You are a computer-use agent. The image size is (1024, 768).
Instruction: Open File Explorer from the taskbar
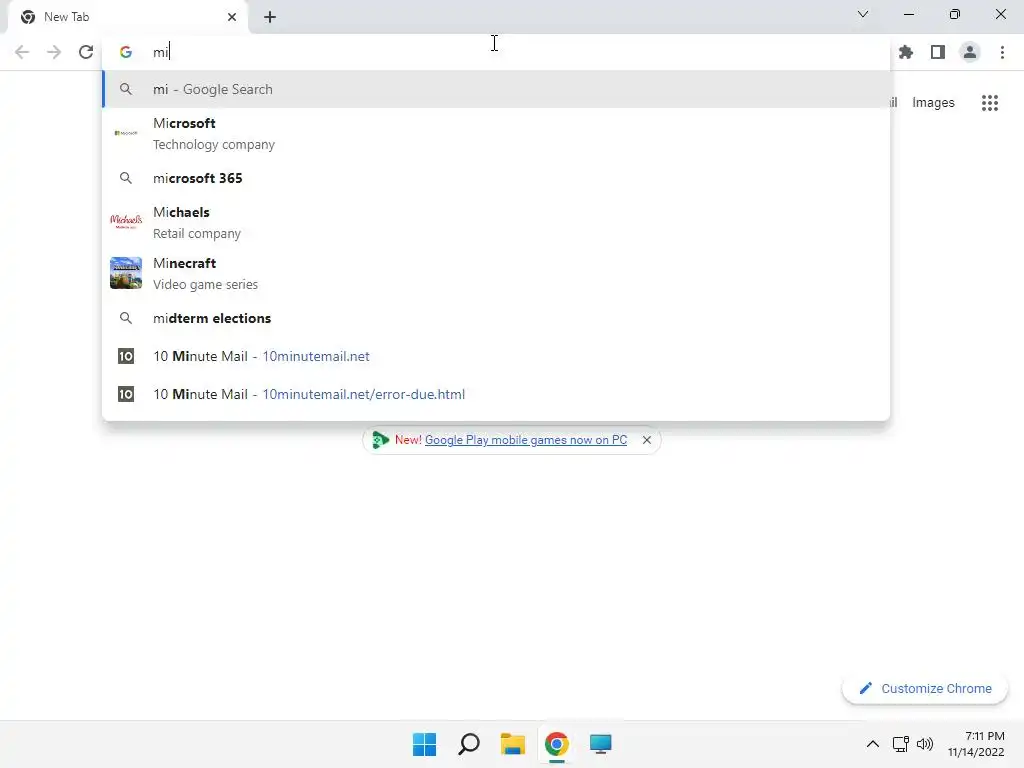513,744
